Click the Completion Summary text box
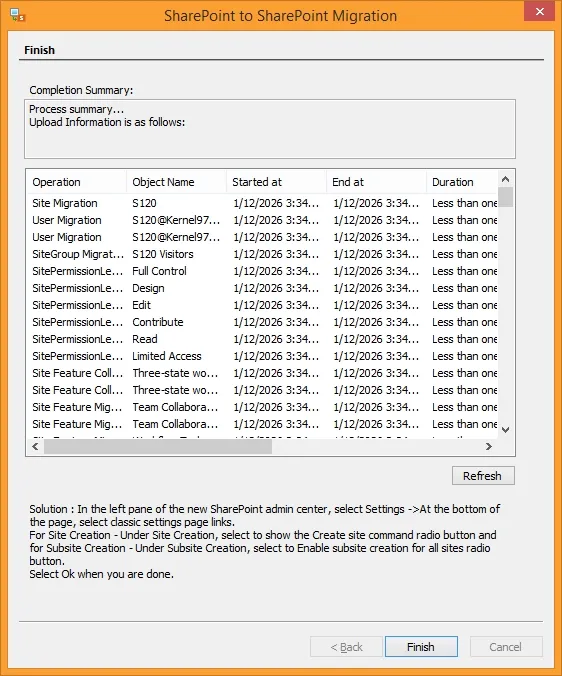The image size is (562, 676). (270, 129)
